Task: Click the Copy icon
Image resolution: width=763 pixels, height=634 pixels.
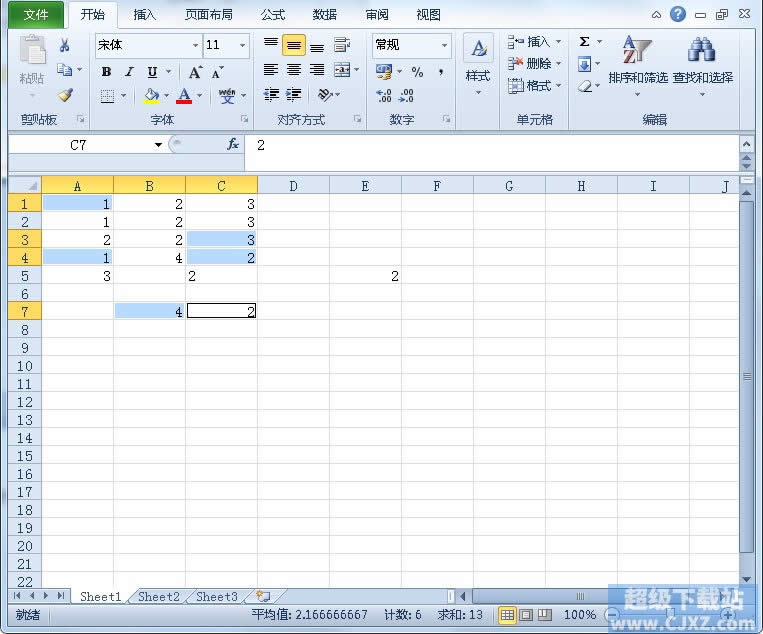Action: pyautogui.click(x=64, y=70)
